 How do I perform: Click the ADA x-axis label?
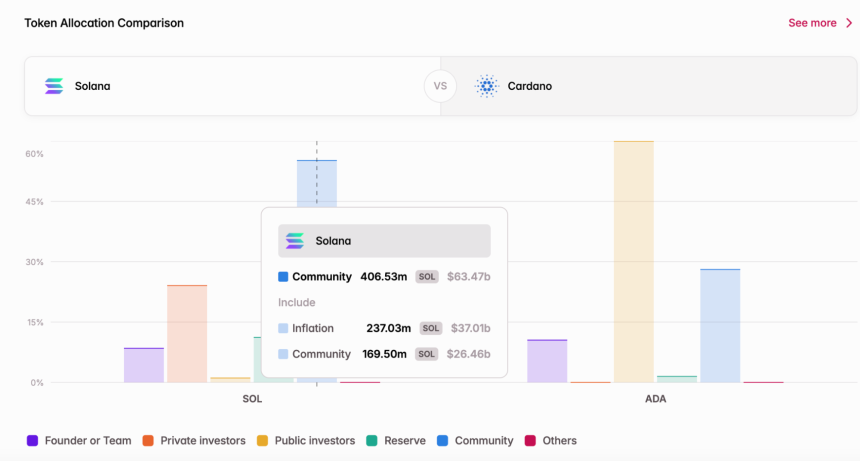point(655,399)
